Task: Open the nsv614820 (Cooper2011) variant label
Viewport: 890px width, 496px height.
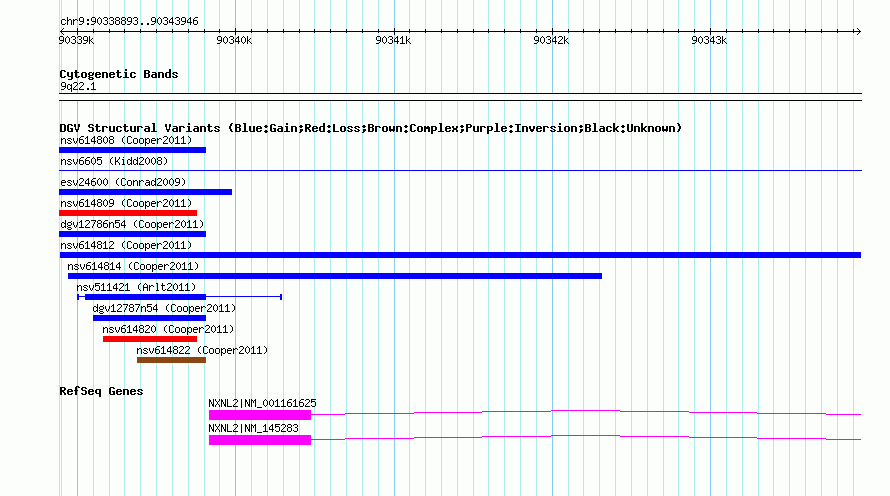Action: [x=168, y=329]
